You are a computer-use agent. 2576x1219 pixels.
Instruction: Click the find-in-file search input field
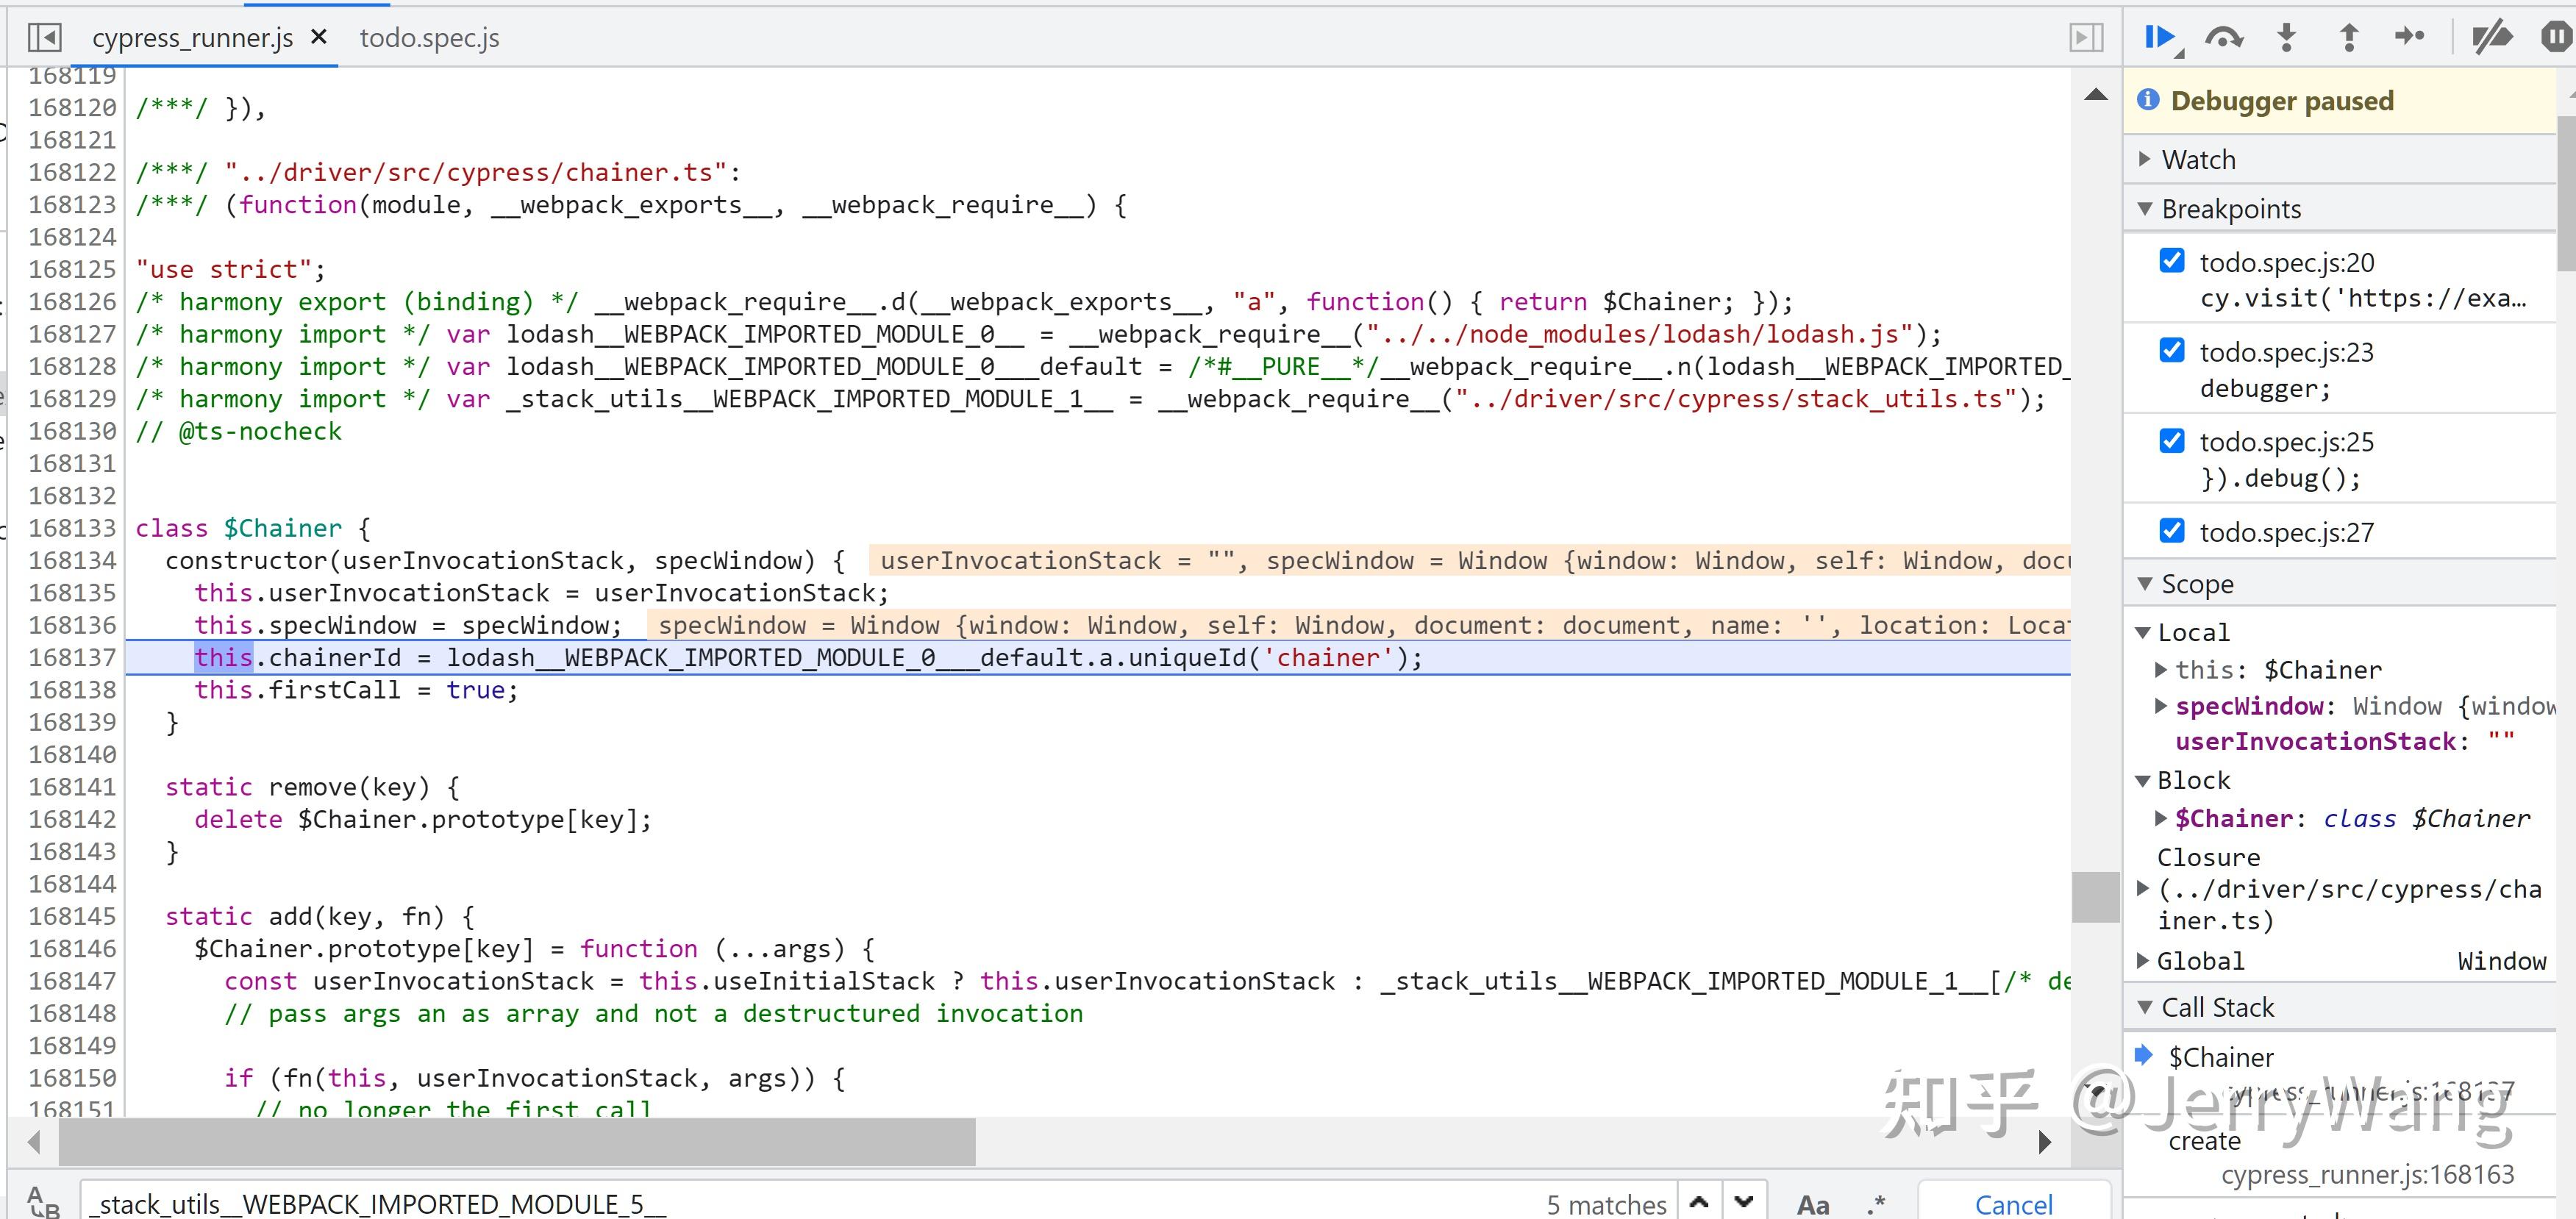[x=800, y=1204]
